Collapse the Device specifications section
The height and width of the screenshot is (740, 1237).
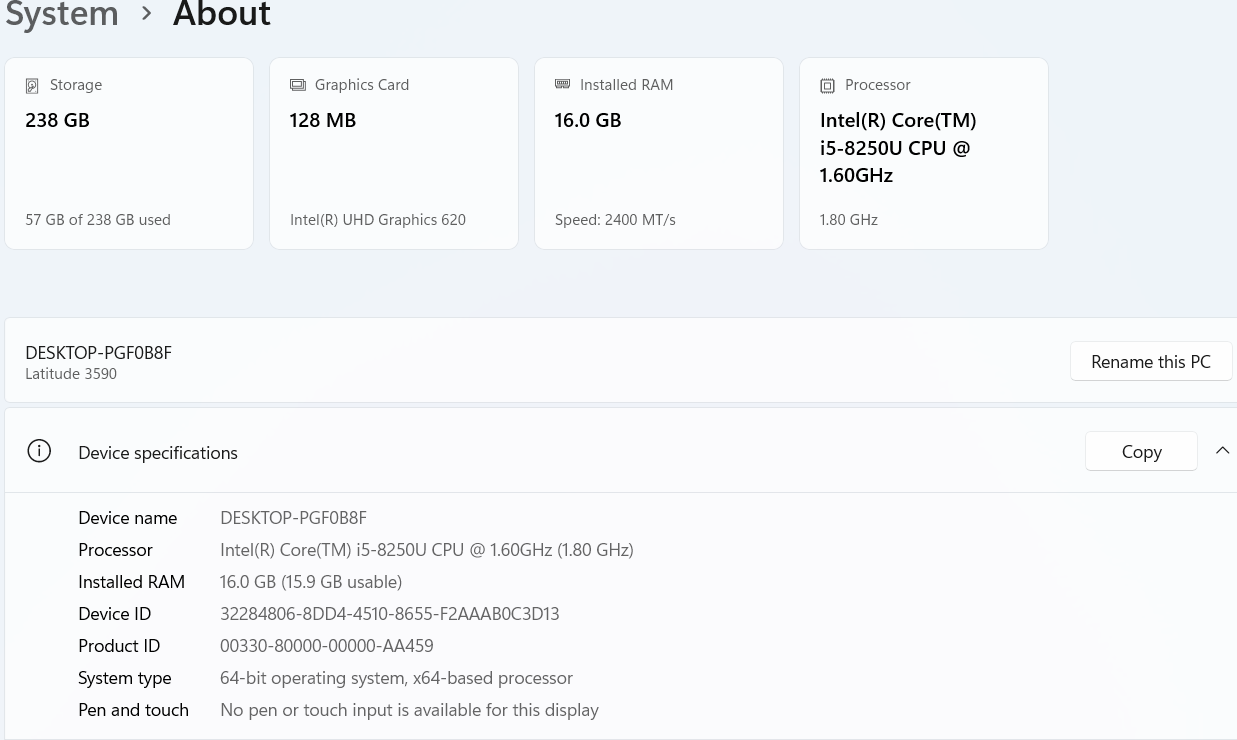(1221, 451)
